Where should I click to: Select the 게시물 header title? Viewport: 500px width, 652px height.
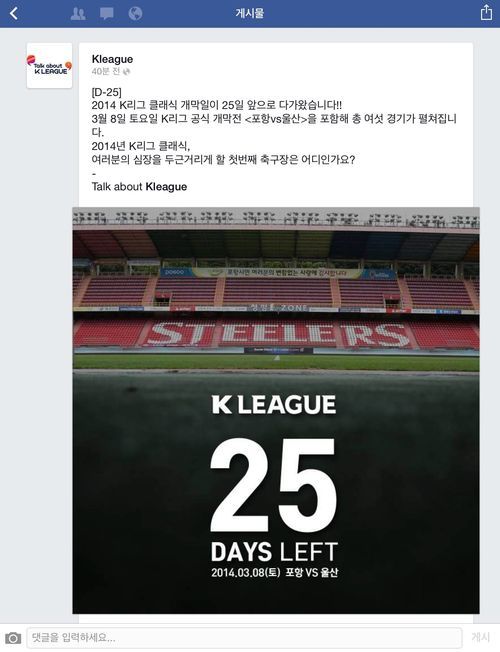pos(250,13)
